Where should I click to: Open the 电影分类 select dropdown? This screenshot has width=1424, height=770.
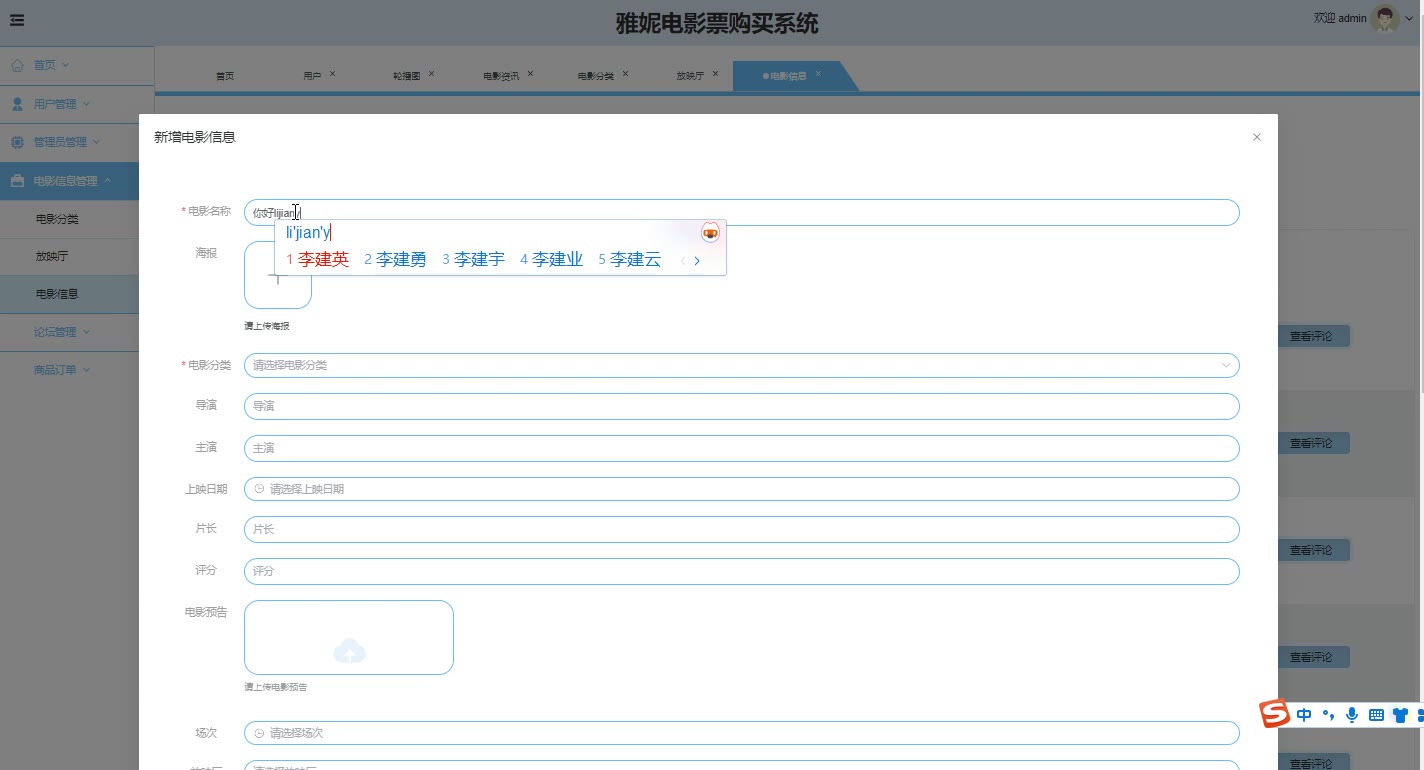741,366
